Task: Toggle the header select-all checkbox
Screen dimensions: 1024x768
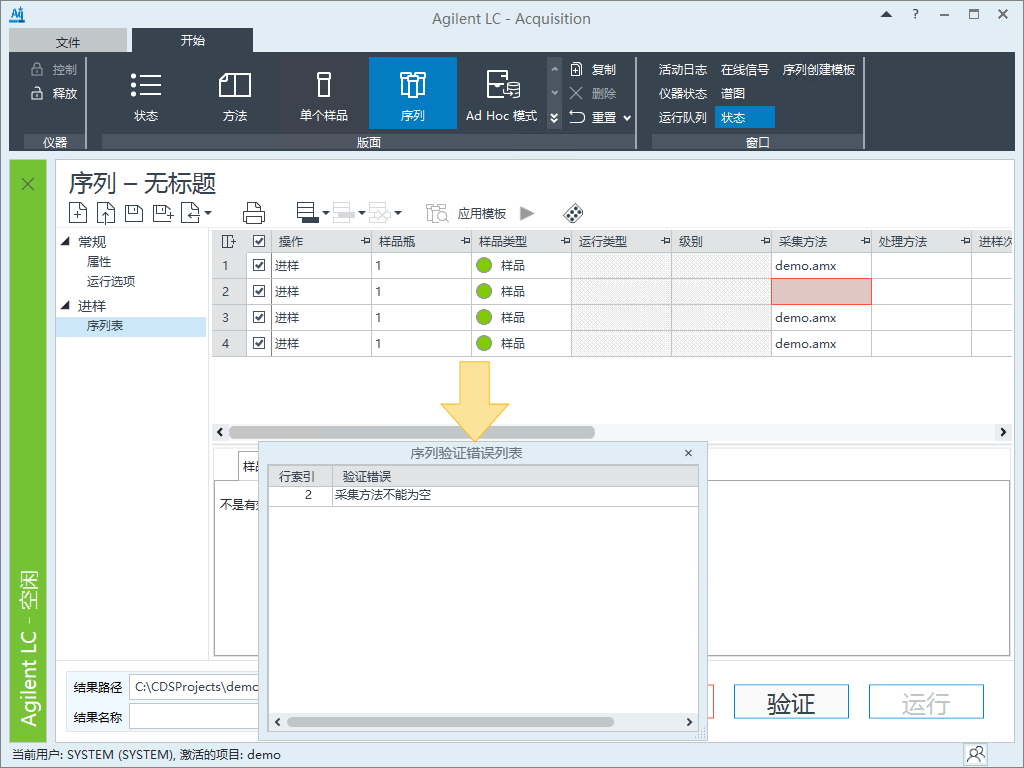Action: point(259,241)
